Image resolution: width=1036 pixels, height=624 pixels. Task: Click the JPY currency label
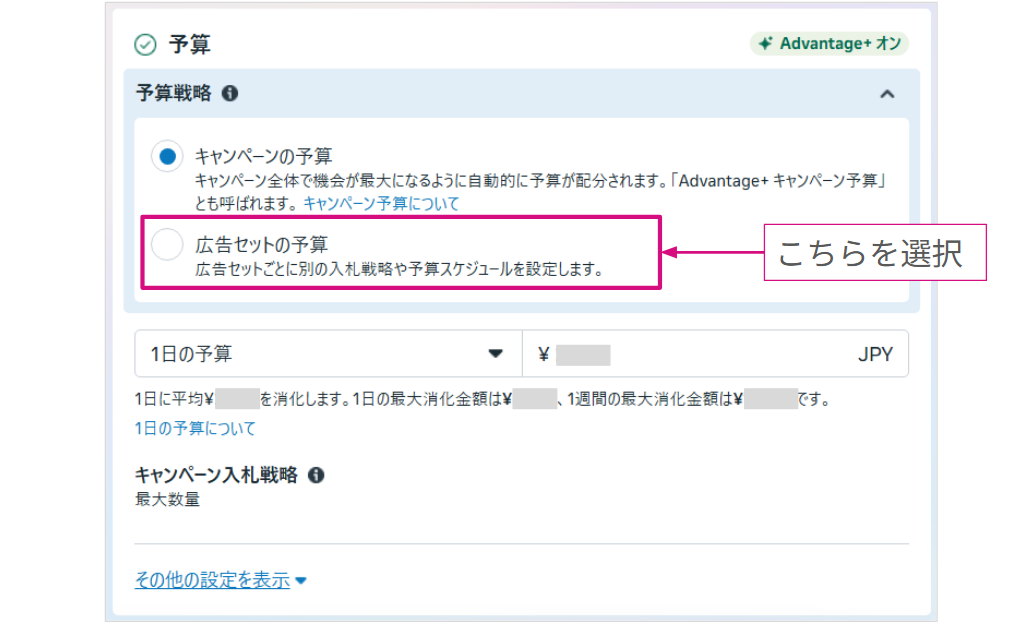[875, 354]
